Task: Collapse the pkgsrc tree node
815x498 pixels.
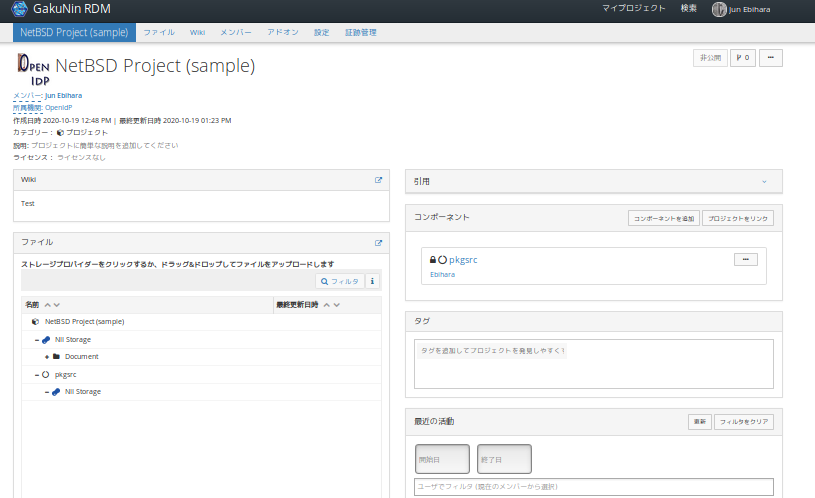Action: [37, 375]
